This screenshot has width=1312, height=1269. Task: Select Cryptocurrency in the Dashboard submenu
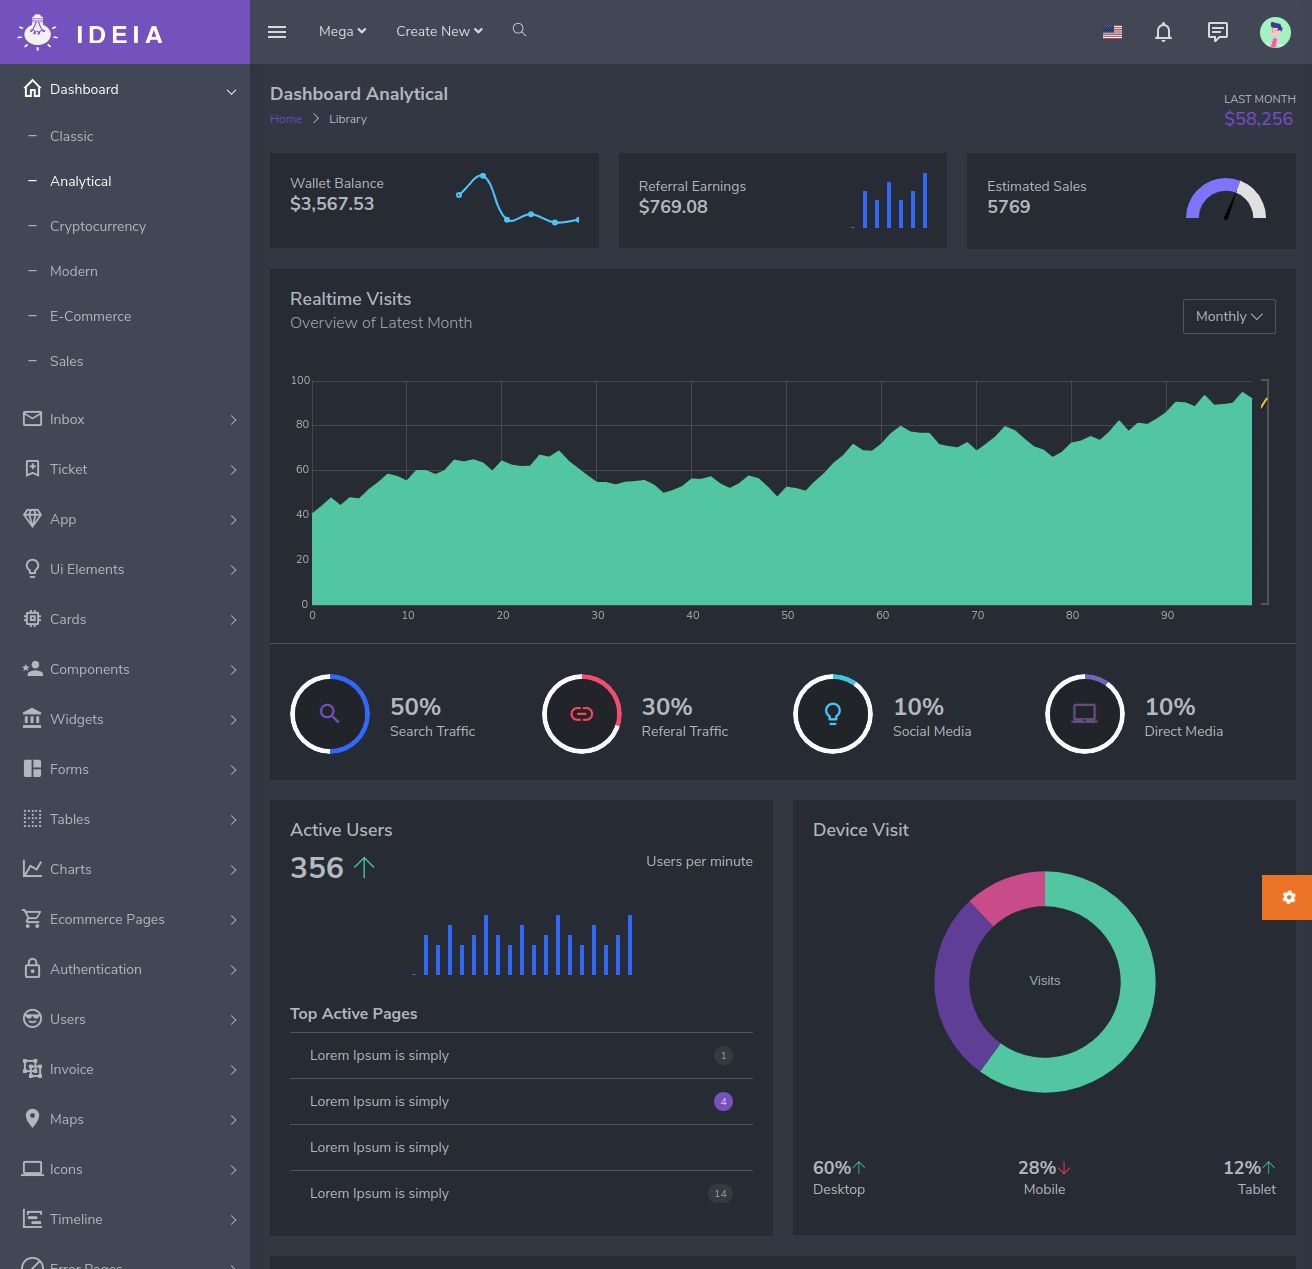click(98, 226)
